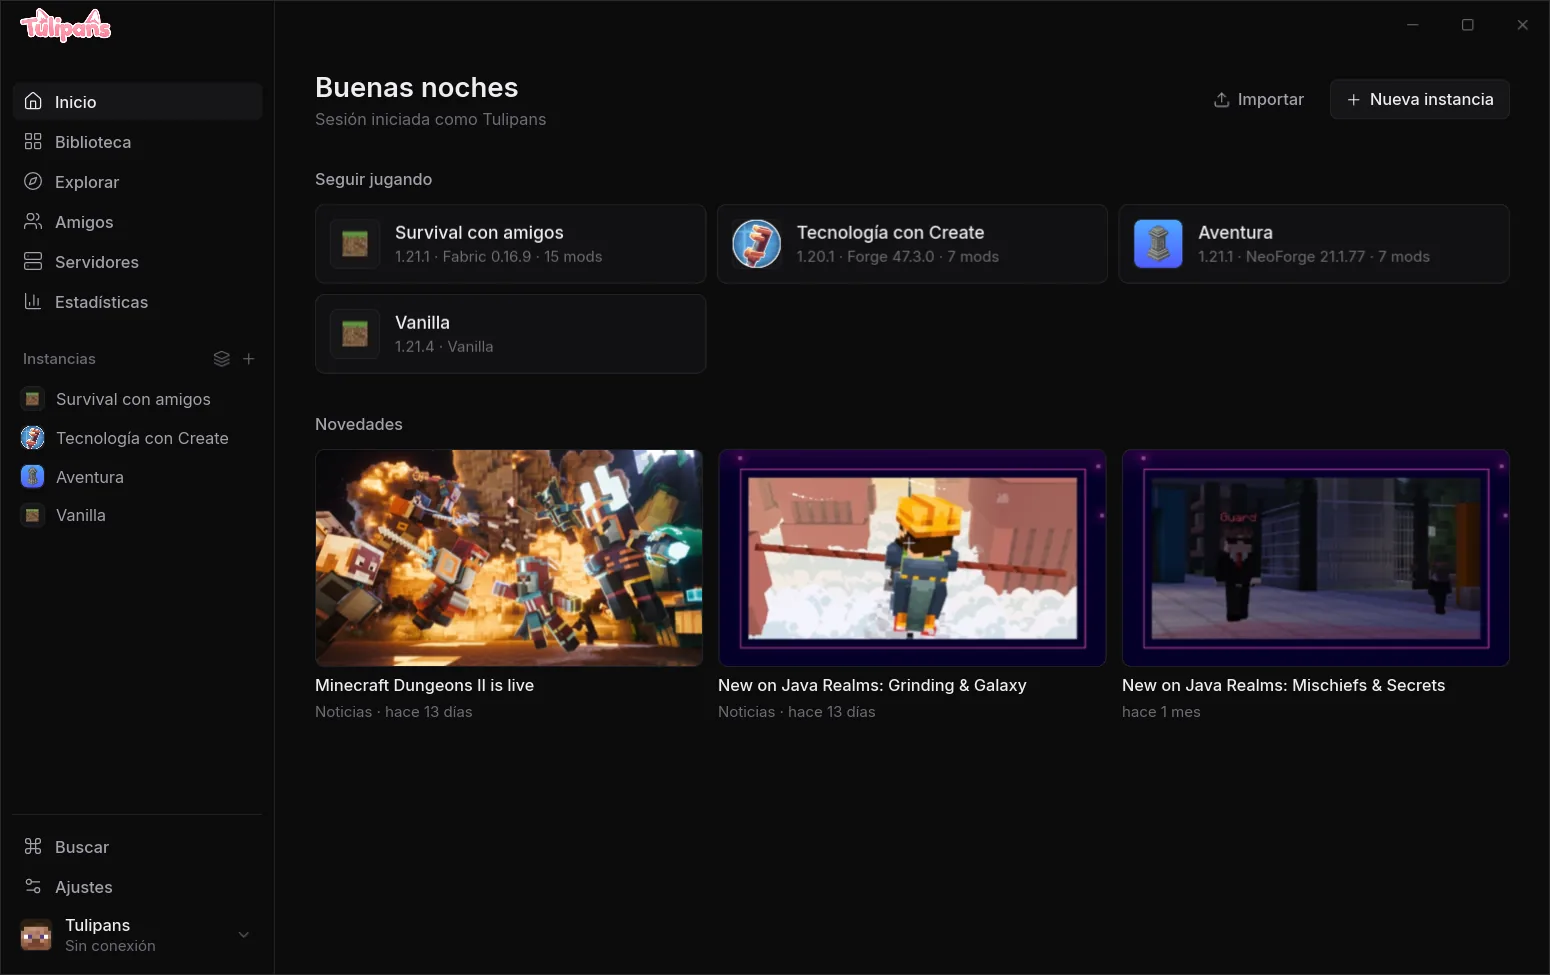Image resolution: width=1550 pixels, height=975 pixels.
Task: Open Buscar search in the sidebar
Action: coord(137,847)
